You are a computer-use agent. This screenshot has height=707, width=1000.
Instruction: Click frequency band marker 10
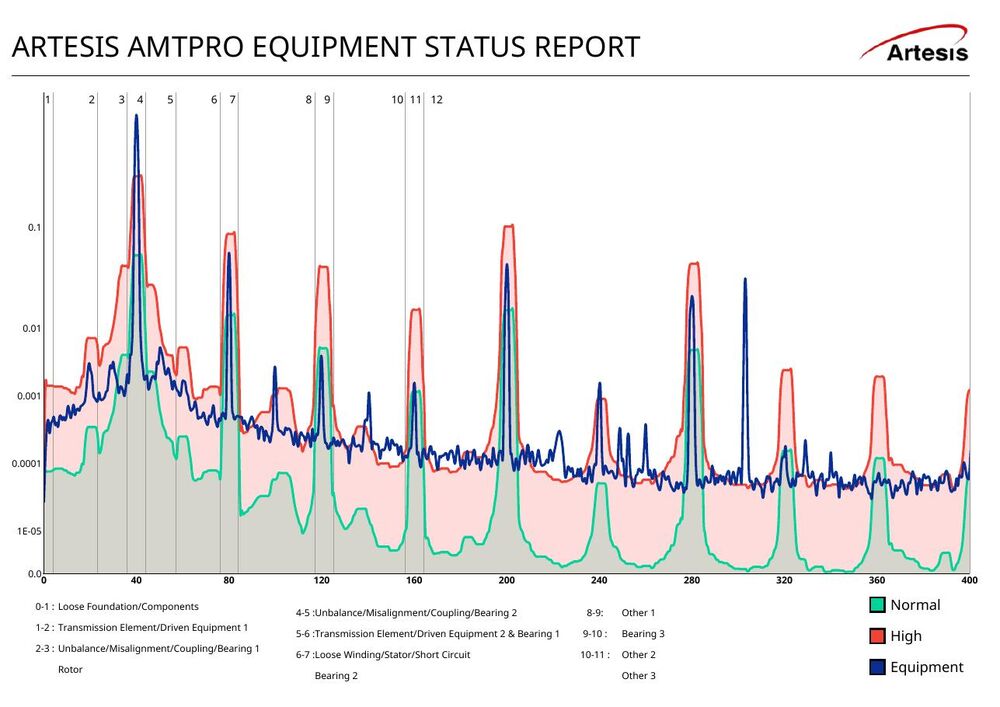[397, 99]
